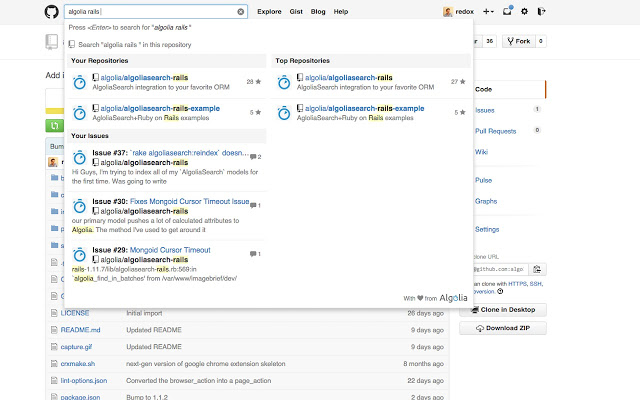The image size is (640, 400).
Task: Open the Graphs tab
Action: 486,201
